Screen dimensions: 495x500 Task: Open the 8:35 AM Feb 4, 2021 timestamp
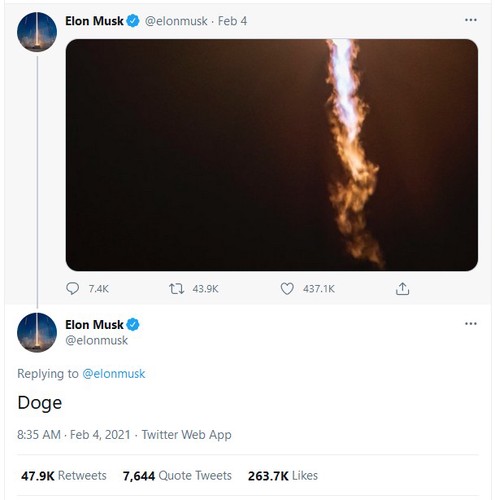[x=74, y=435]
